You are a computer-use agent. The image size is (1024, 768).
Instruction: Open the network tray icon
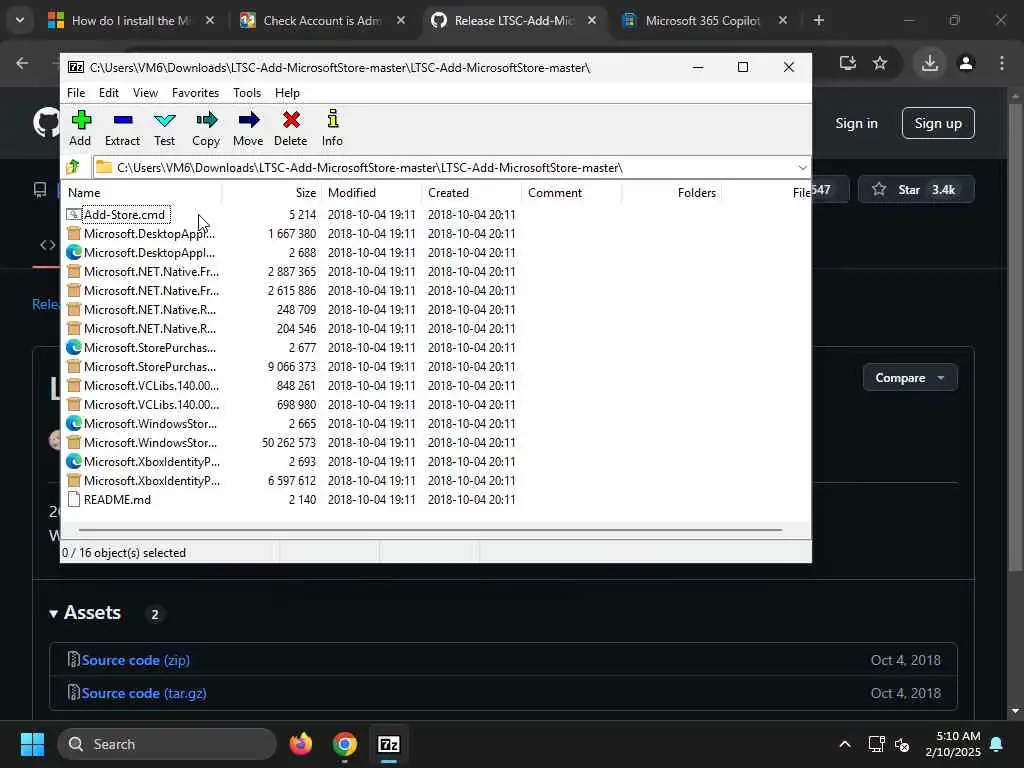pos(876,744)
